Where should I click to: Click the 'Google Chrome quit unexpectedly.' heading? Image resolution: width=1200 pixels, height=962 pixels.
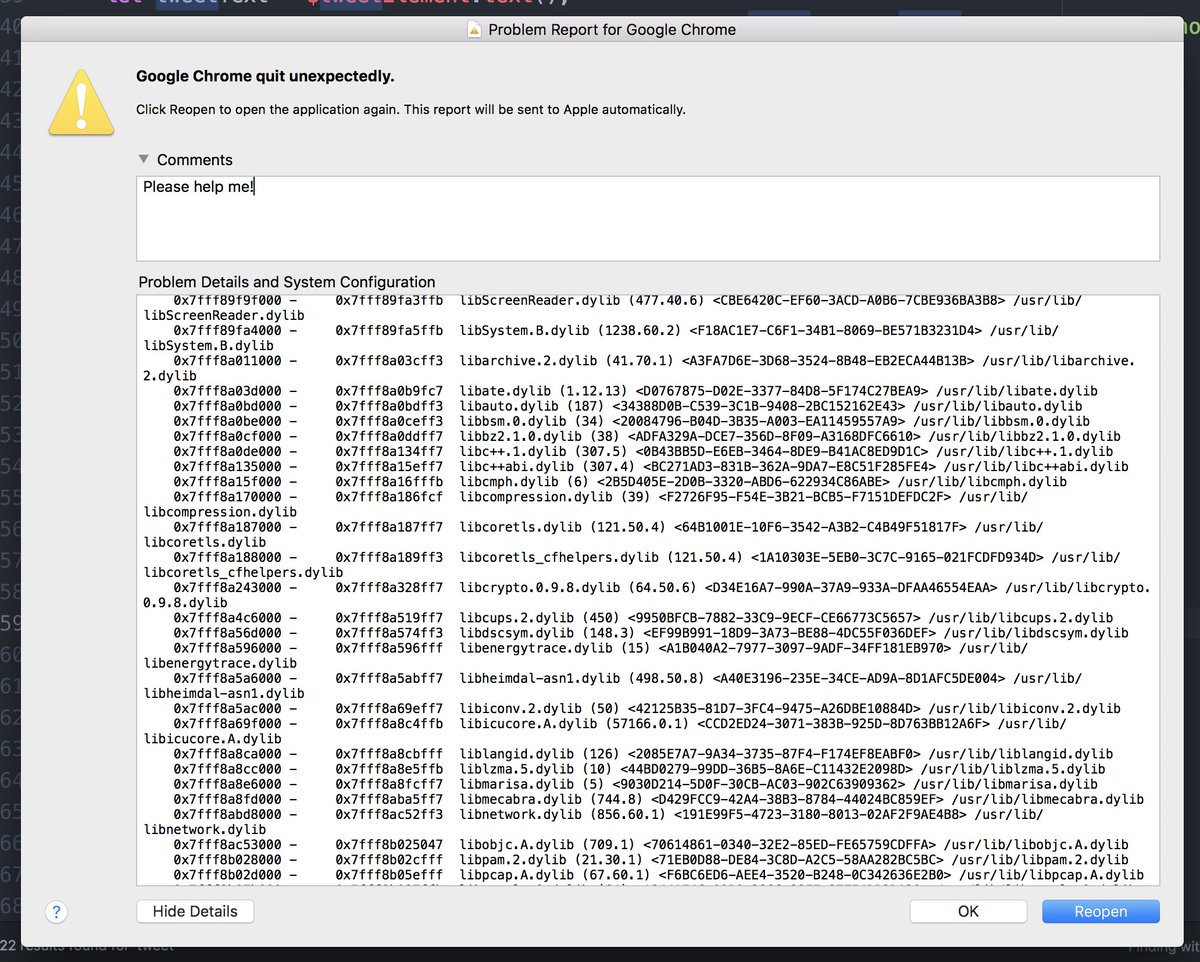tap(265, 76)
